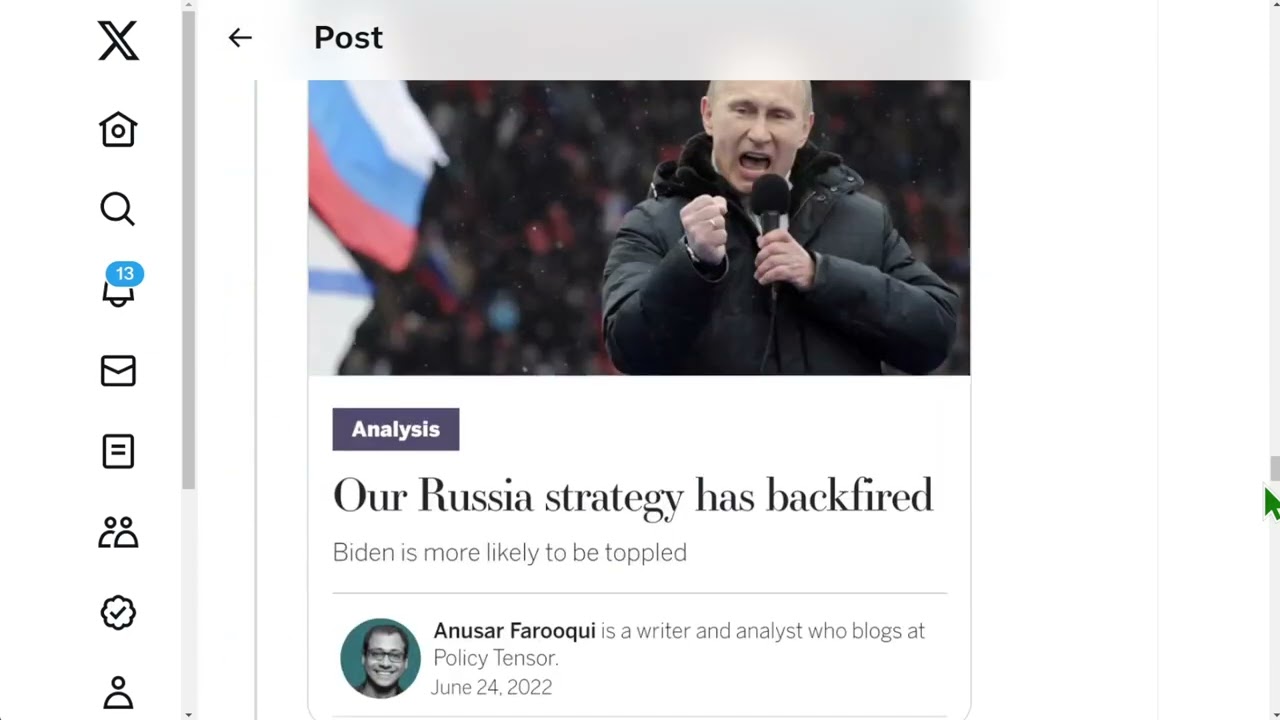Click author name Anusar Farooqui
This screenshot has height=720, width=1280.
pos(514,631)
